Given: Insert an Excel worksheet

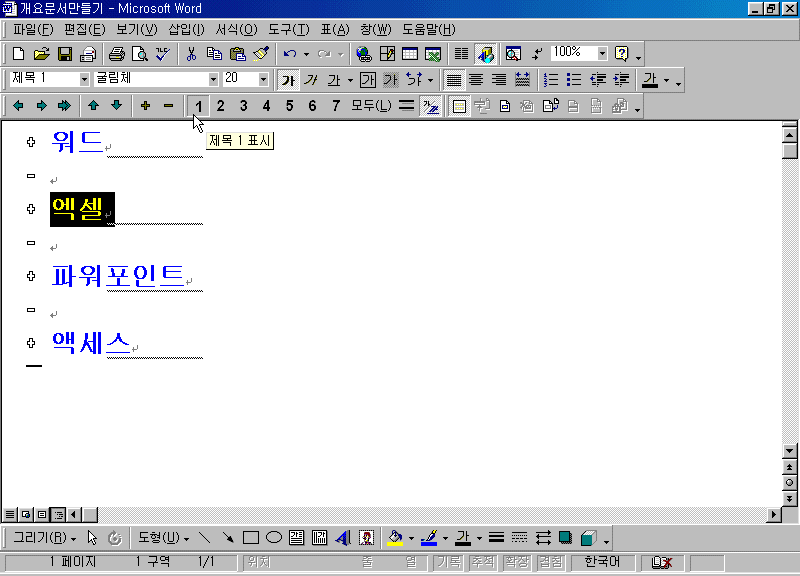Looking at the screenshot, I should (433, 54).
